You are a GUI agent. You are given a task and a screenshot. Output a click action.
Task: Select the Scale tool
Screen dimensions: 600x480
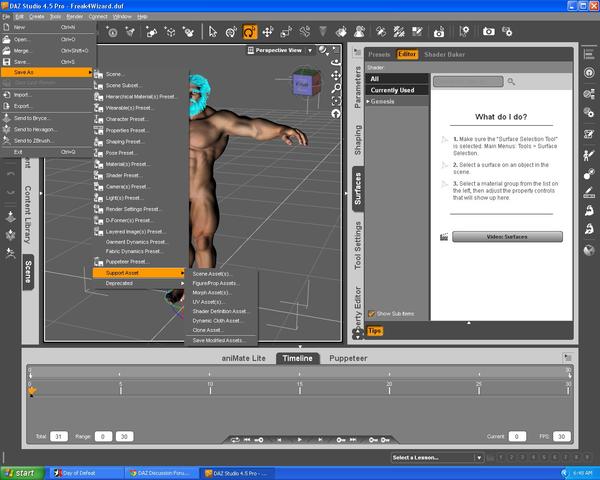coord(286,32)
